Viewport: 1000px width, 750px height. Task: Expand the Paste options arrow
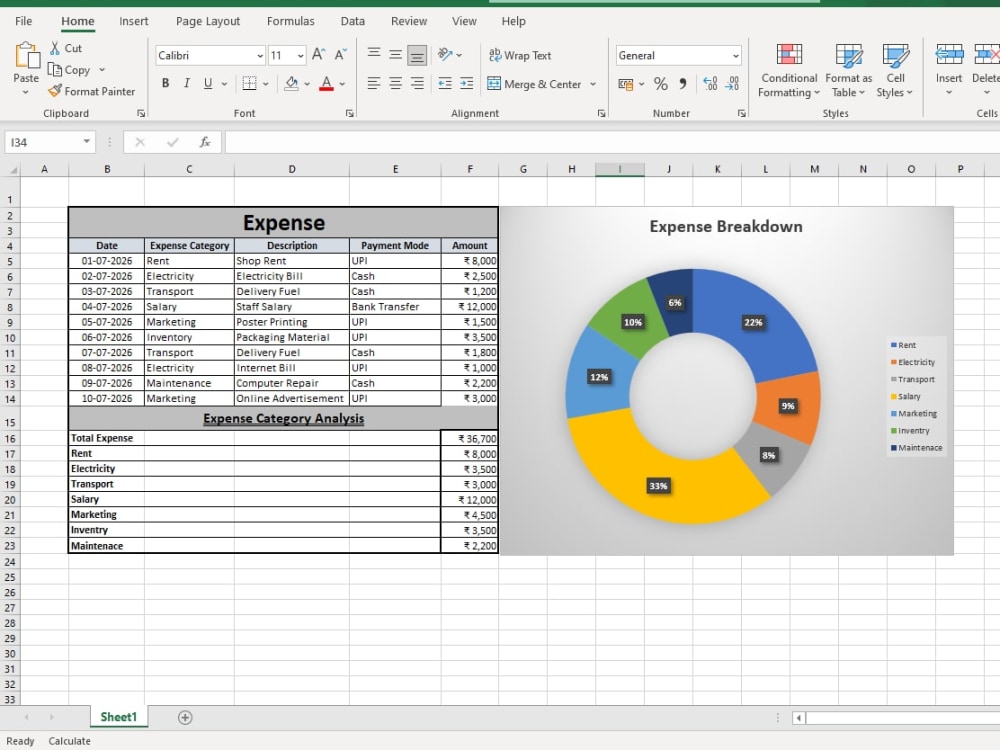click(x=26, y=92)
